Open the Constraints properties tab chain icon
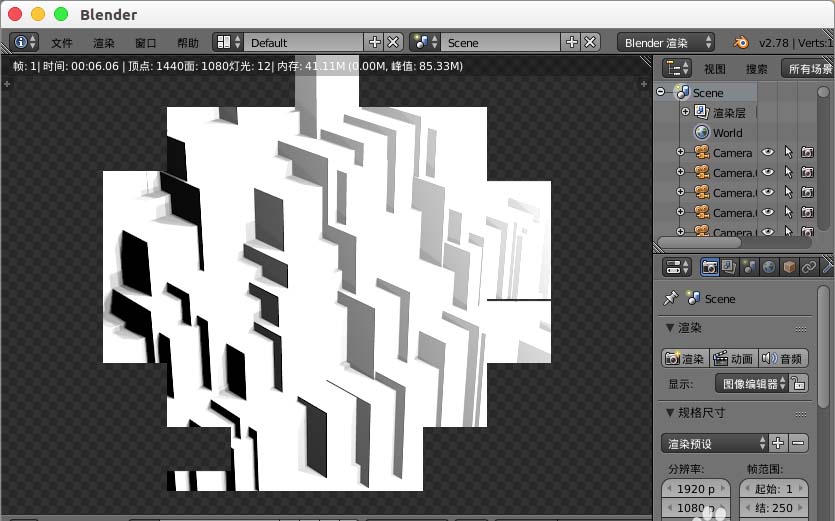Viewport: 835px width, 521px height. click(809, 267)
